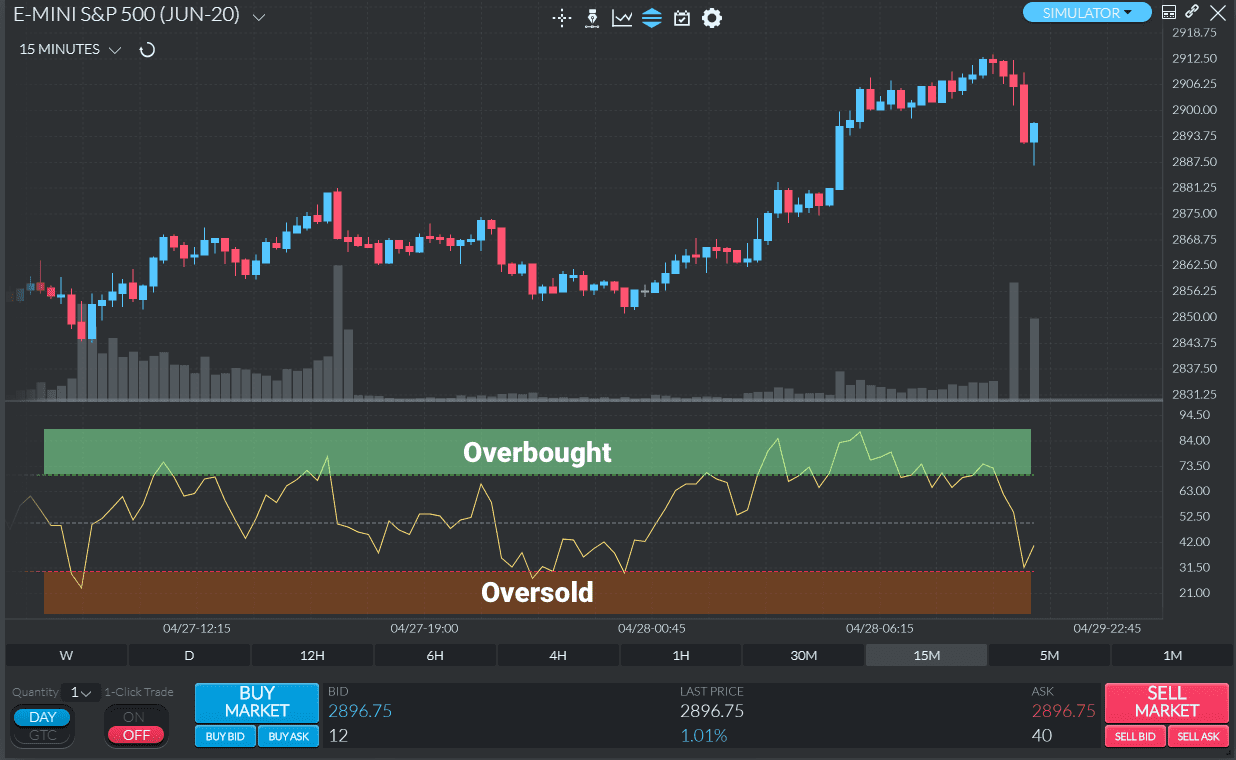The width and height of the screenshot is (1236, 760).
Task: Open chart settings via gear icon
Action: point(711,18)
